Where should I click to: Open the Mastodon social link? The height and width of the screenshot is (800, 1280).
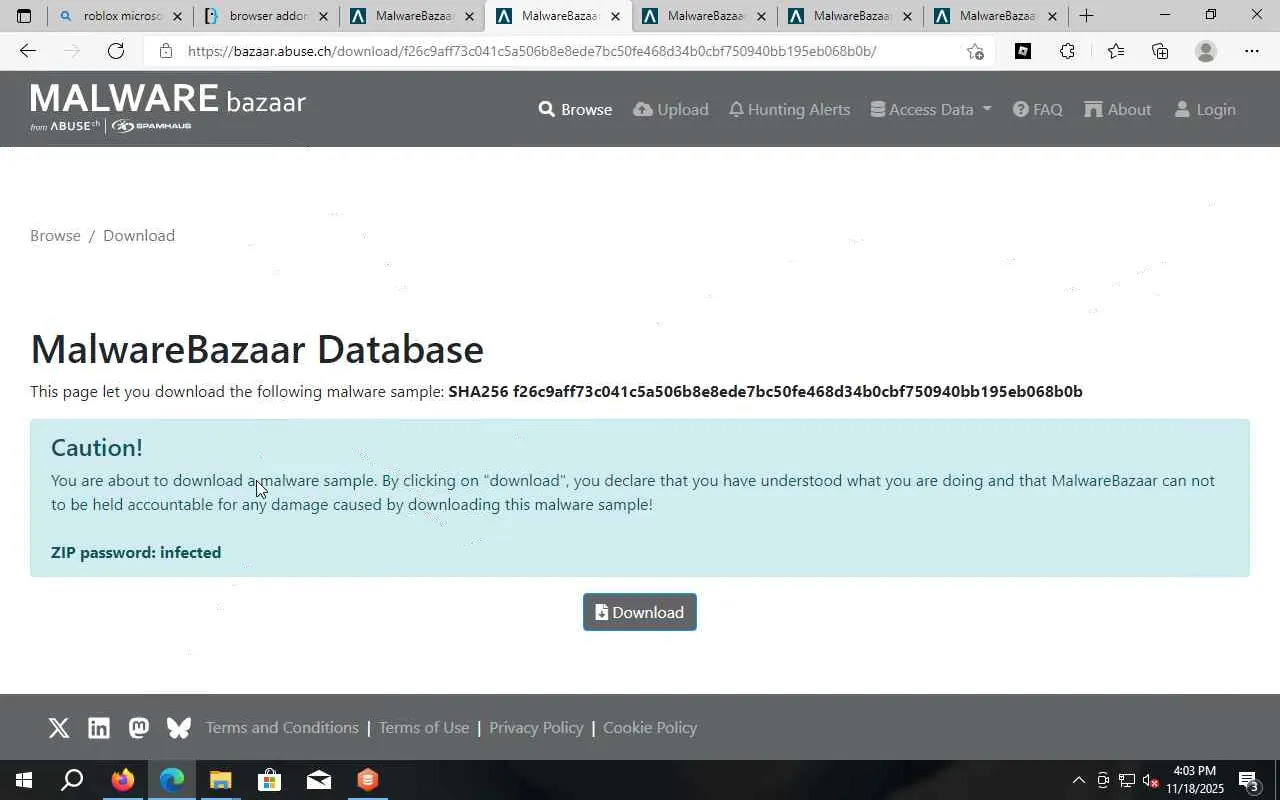coord(139,728)
